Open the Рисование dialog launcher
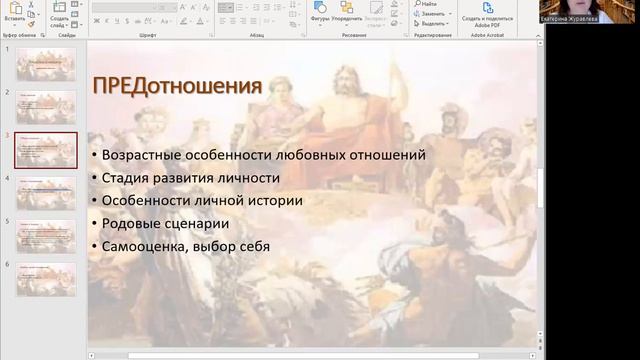This screenshot has height=360, width=640. tap(406, 36)
